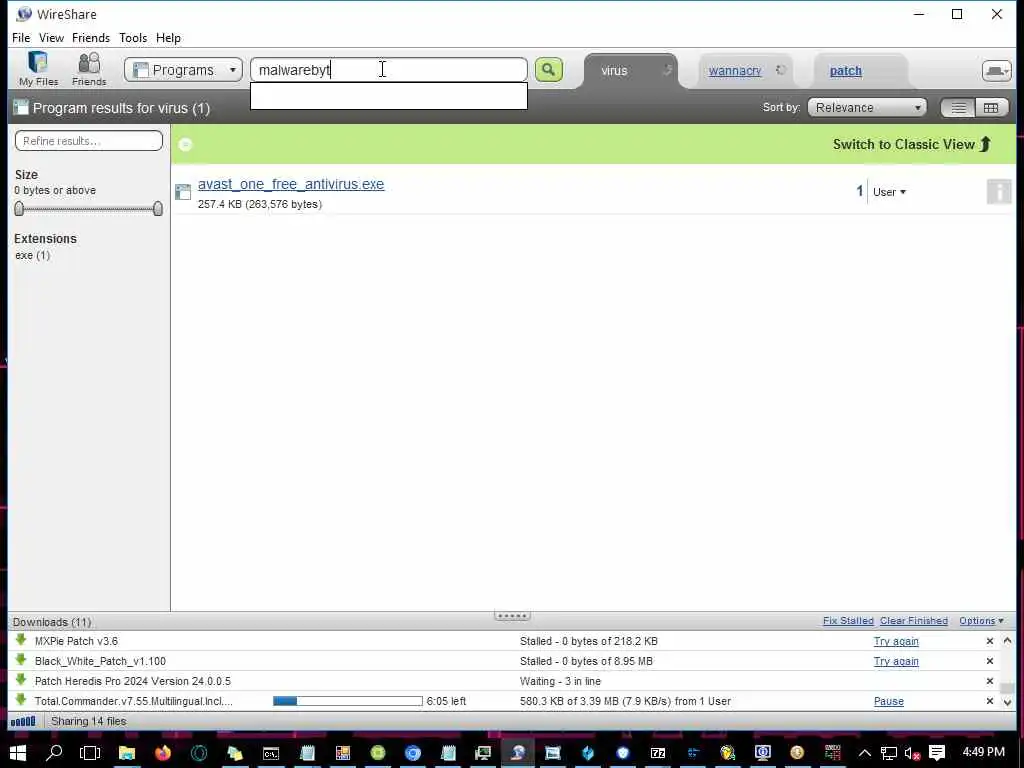
Task: Open the Friends panel
Action: [x=89, y=69]
